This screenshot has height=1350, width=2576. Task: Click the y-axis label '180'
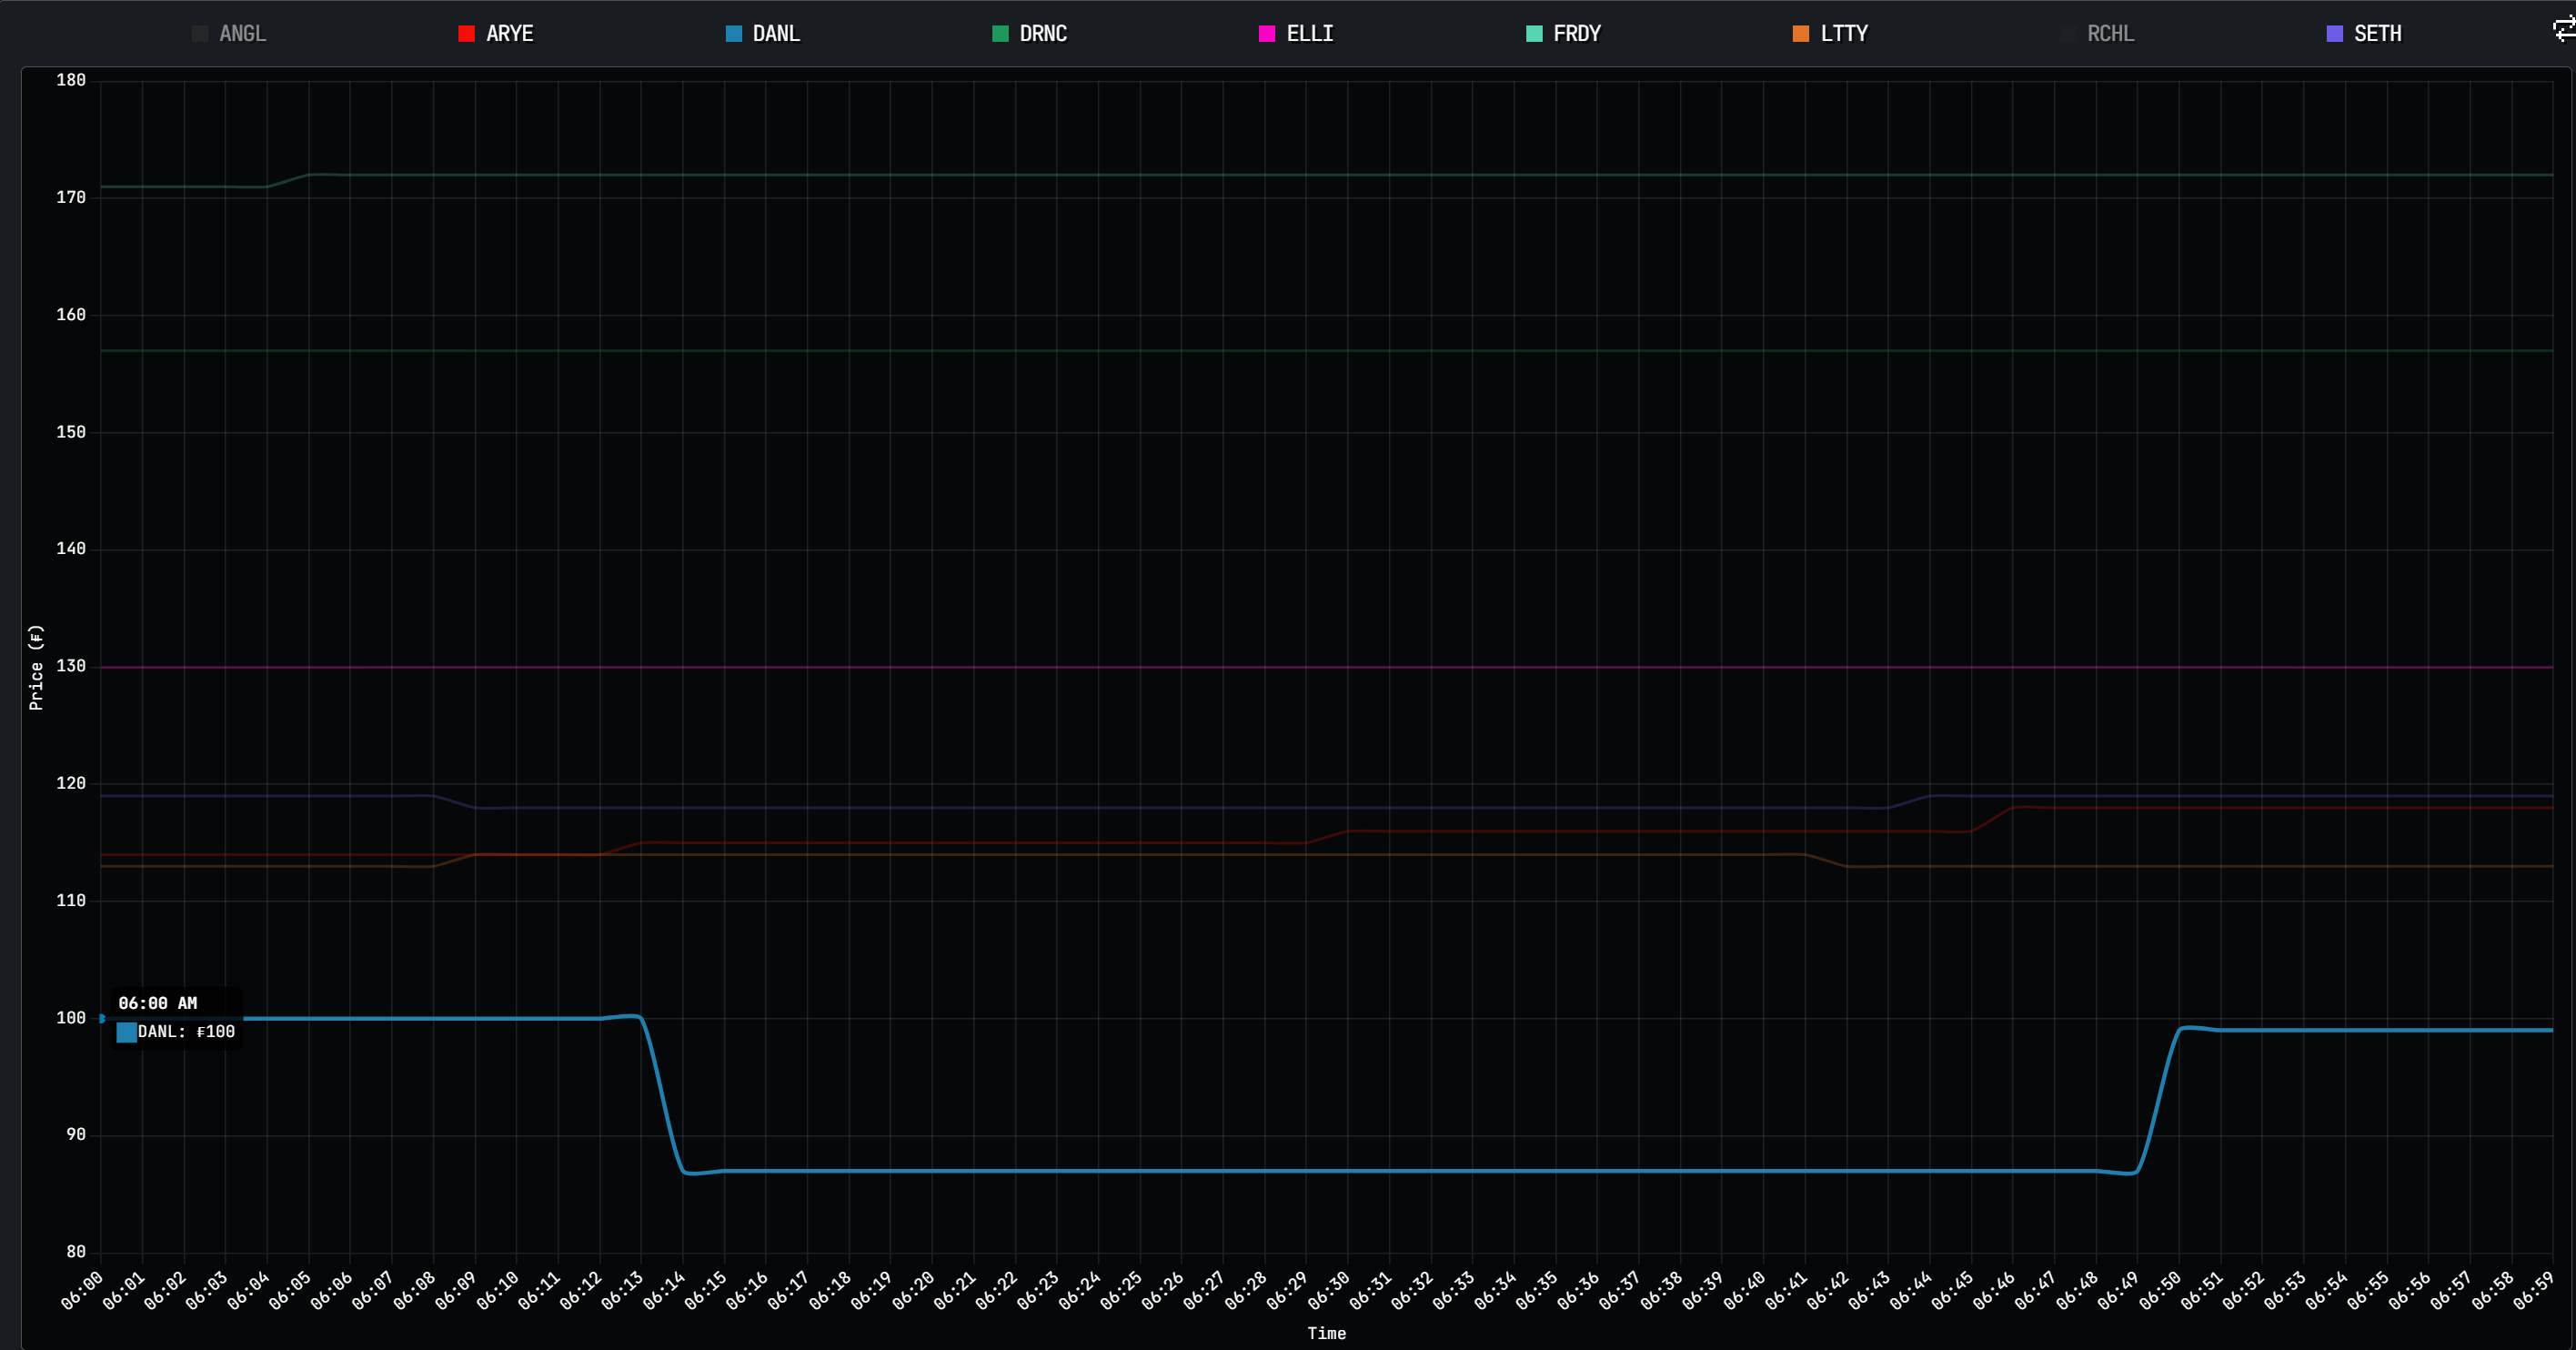(71, 80)
